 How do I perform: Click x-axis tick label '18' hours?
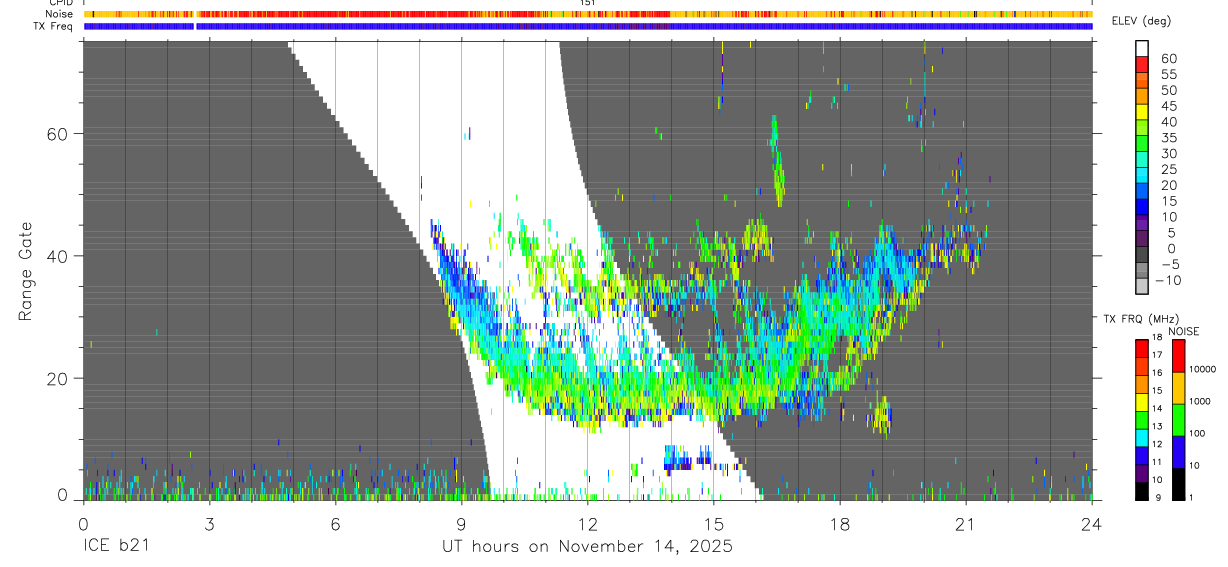840,525
